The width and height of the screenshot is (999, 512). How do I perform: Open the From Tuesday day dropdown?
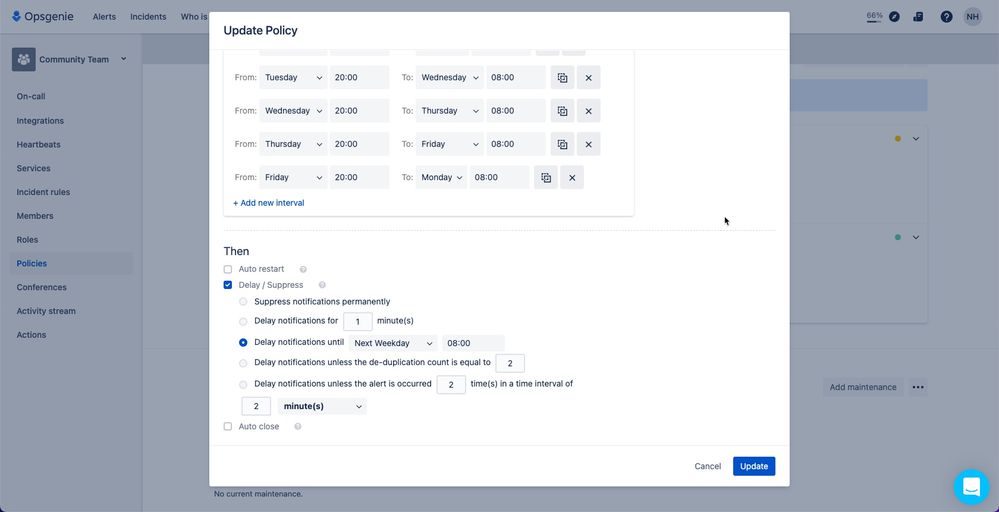(x=293, y=78)
